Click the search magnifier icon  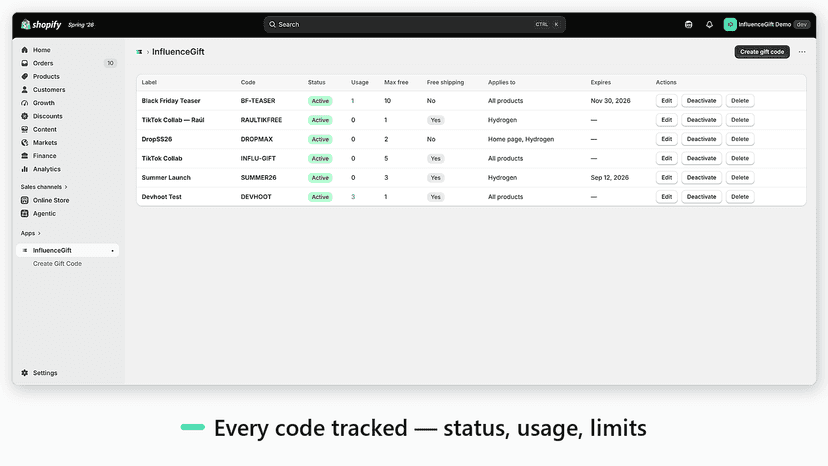tap(272, 24)
